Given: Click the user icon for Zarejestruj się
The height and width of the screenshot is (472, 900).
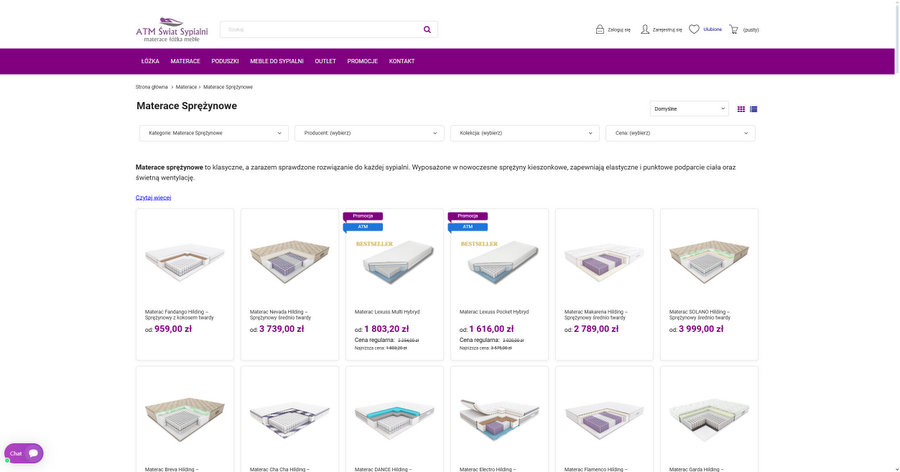Looking at the screenshot, I should pyautogui.click(x=645, y=29).
